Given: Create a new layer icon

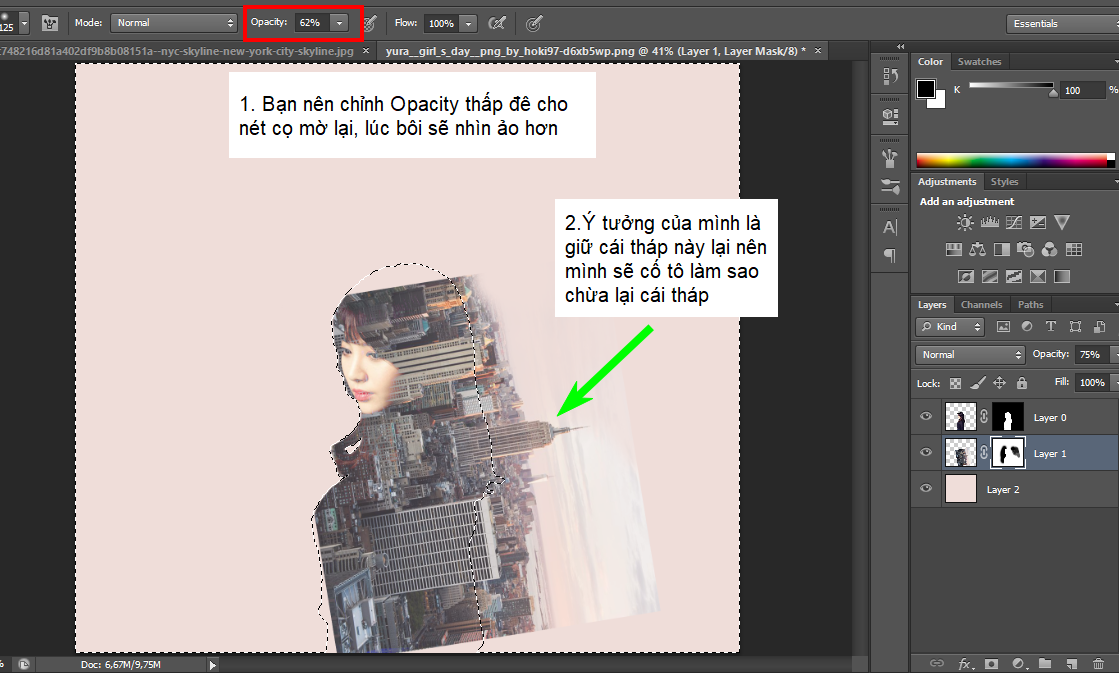Looking at the screenshot, I should 1071,663.
